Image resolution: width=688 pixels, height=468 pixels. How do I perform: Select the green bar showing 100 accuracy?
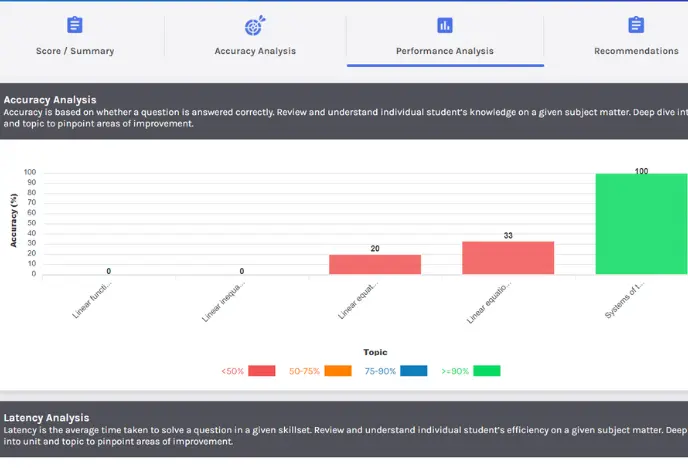(641, 224)
